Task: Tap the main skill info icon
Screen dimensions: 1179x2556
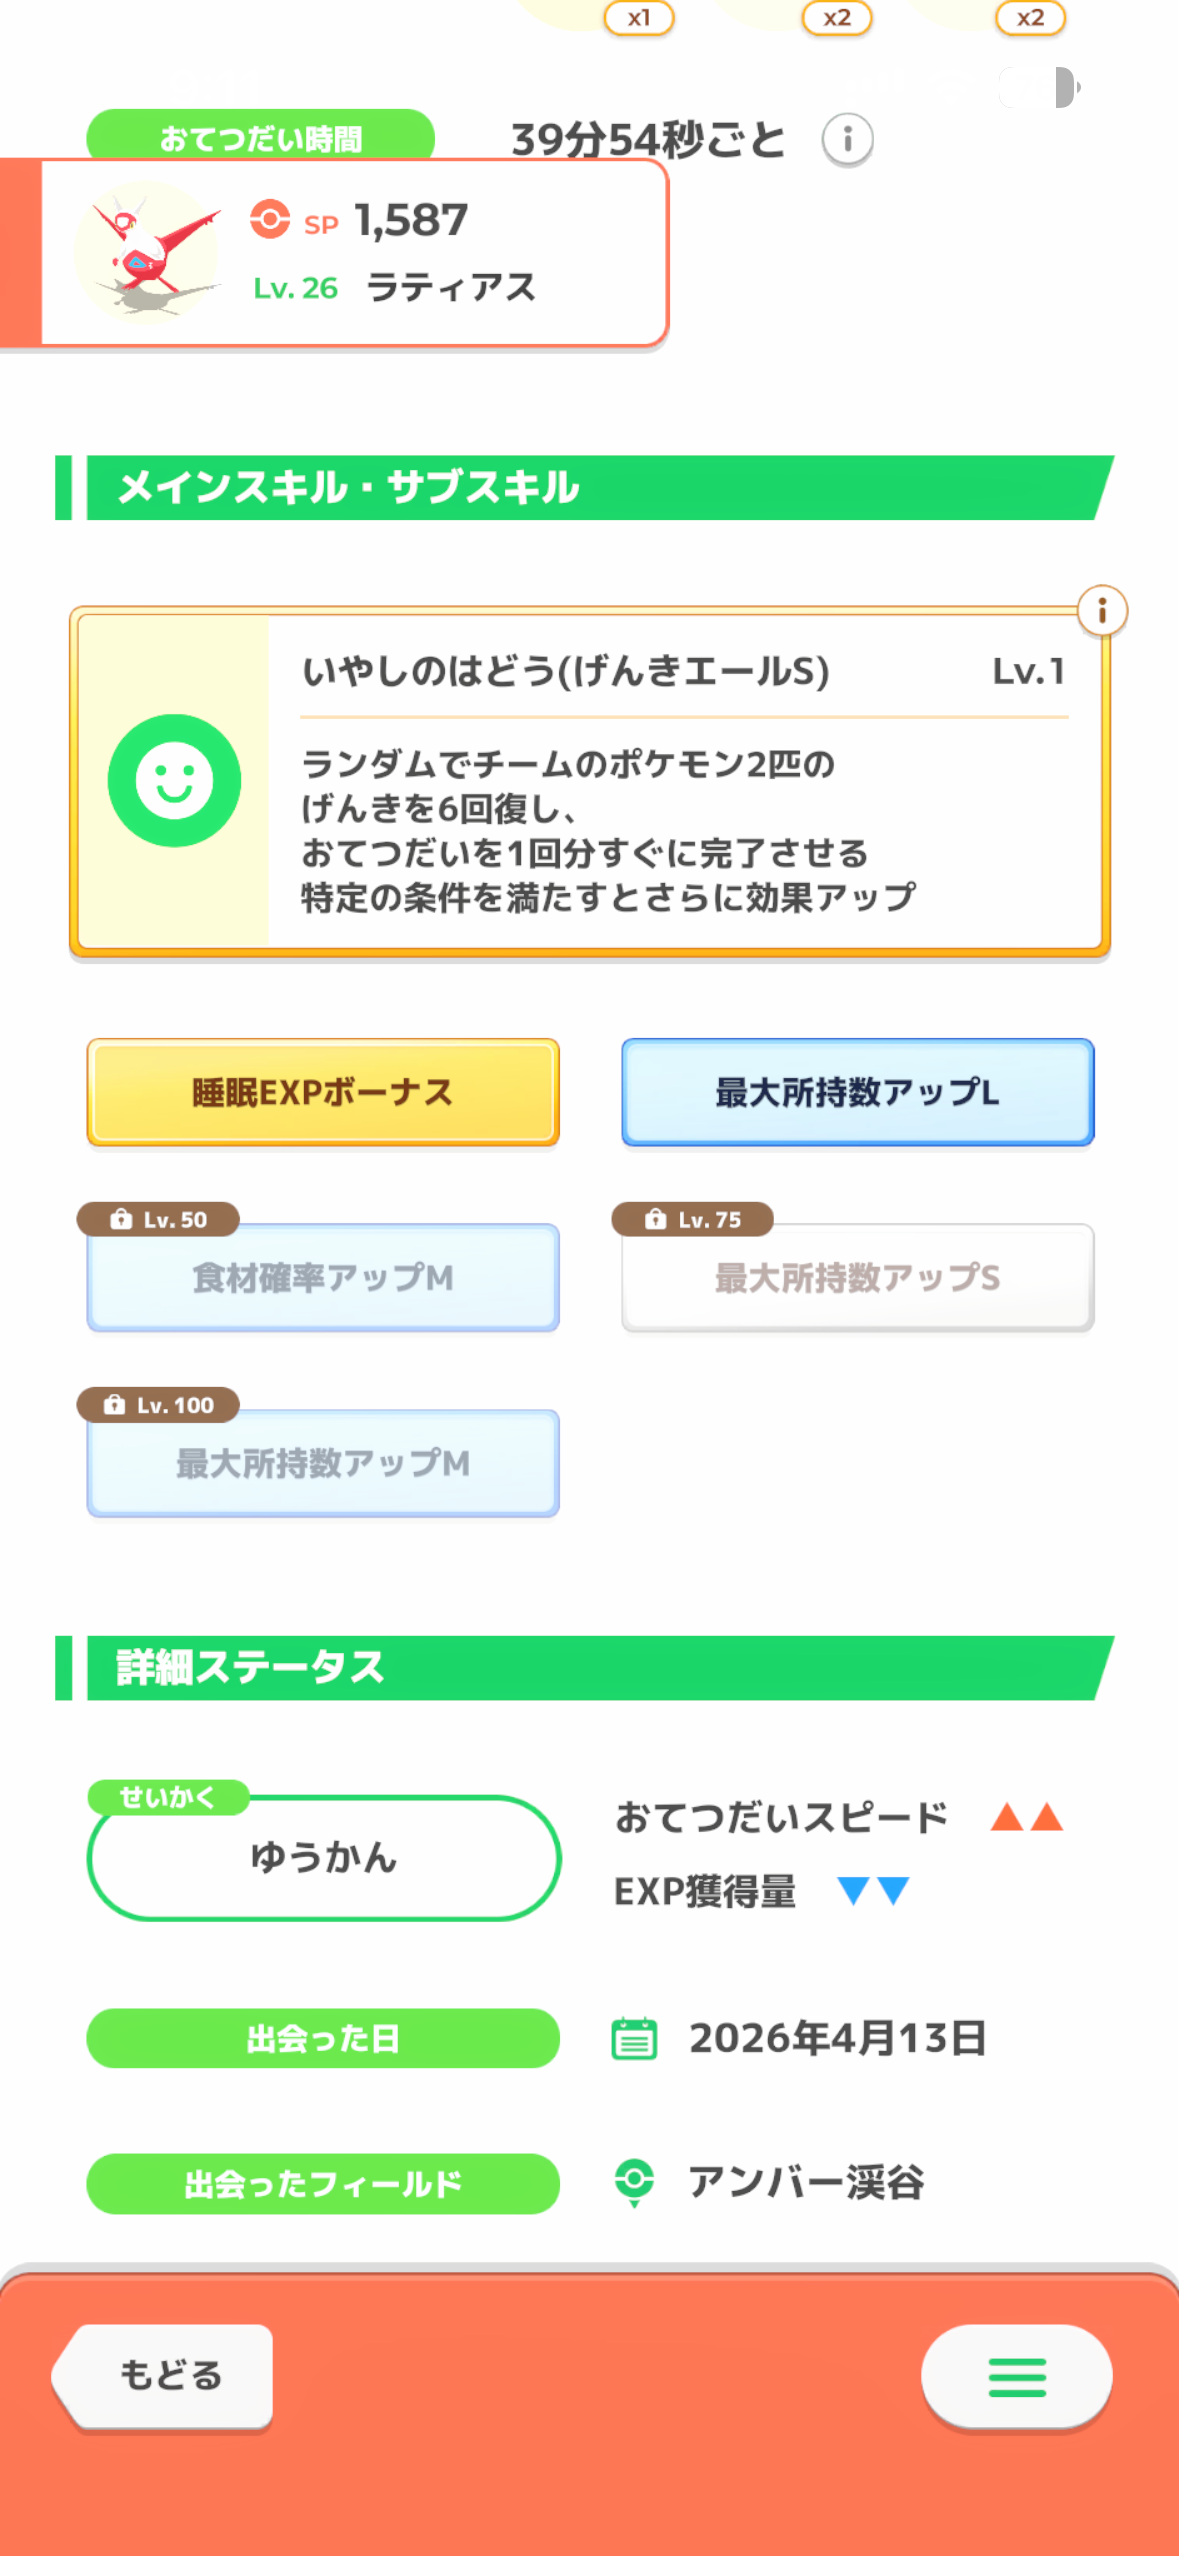Action: pos(1101,610)
